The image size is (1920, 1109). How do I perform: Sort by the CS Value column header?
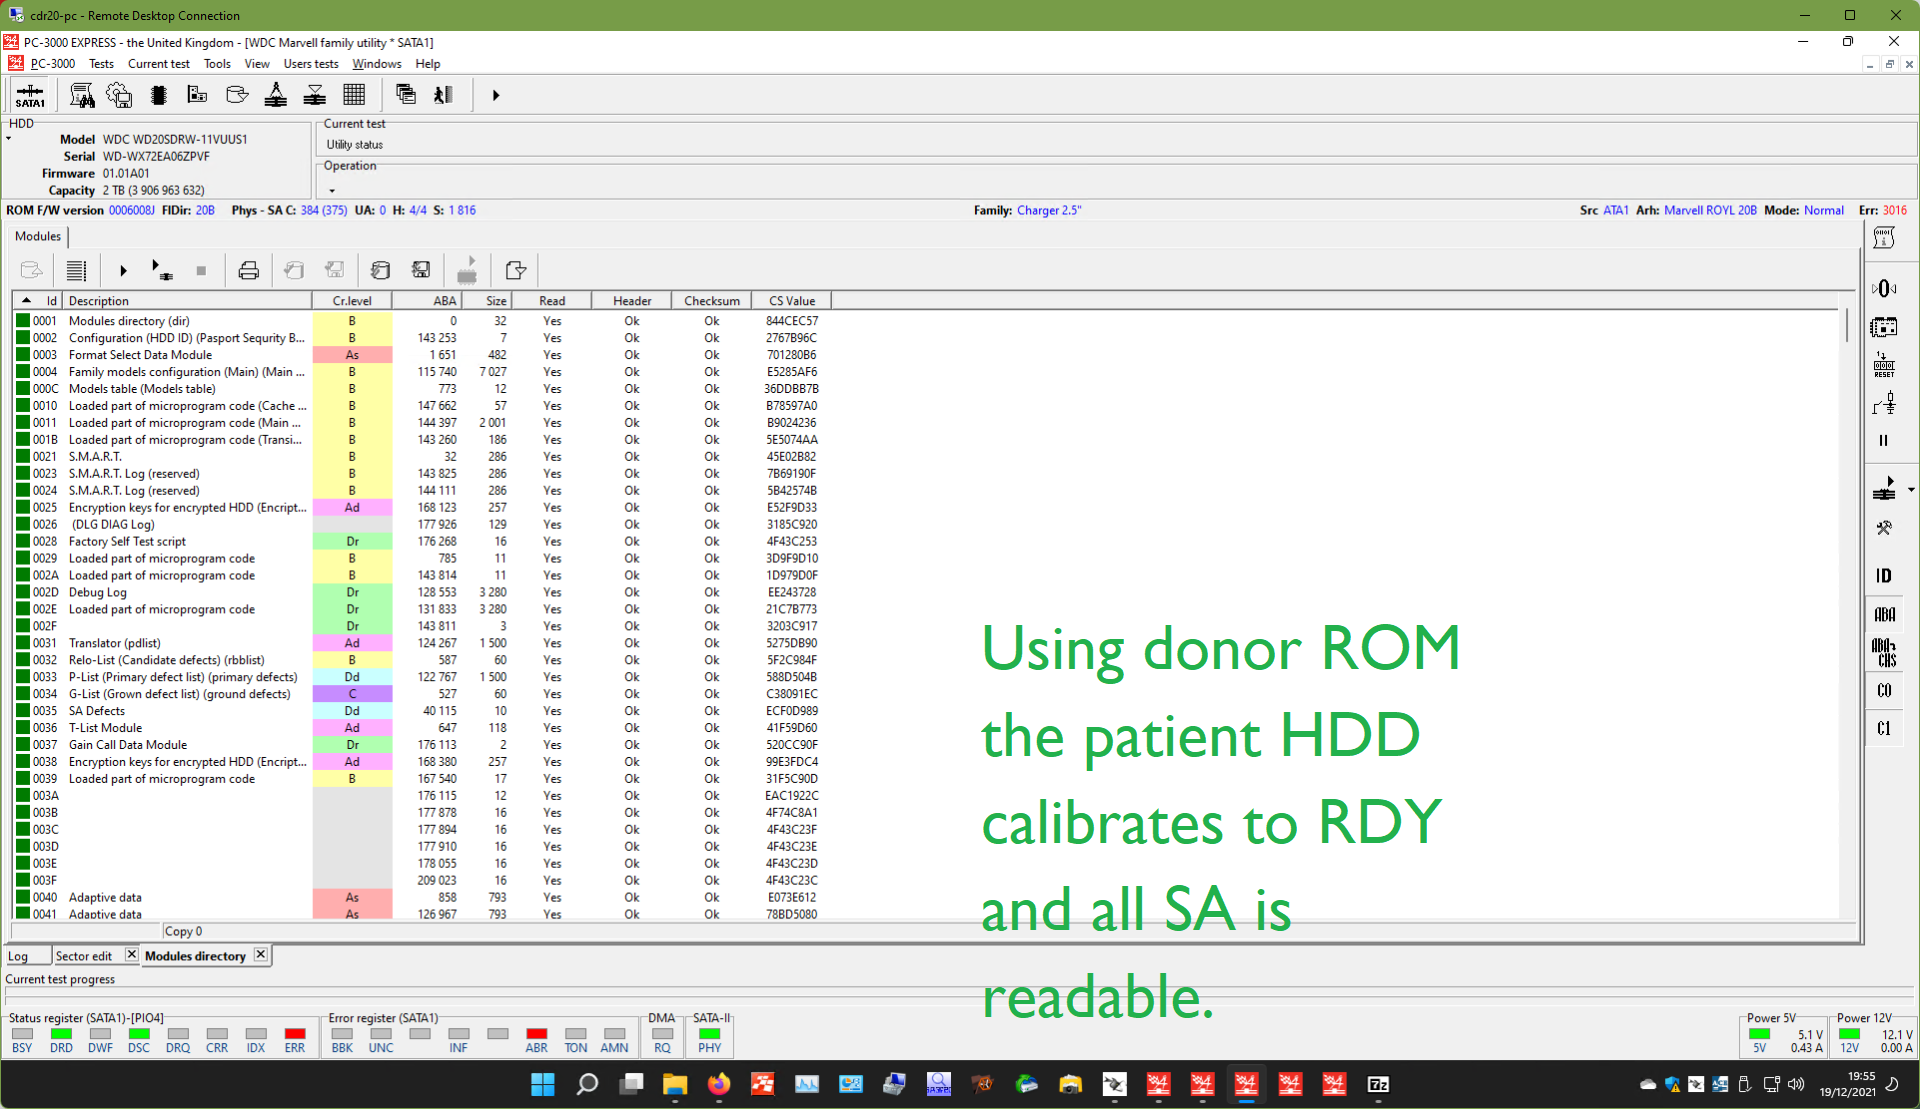[792, 301]
